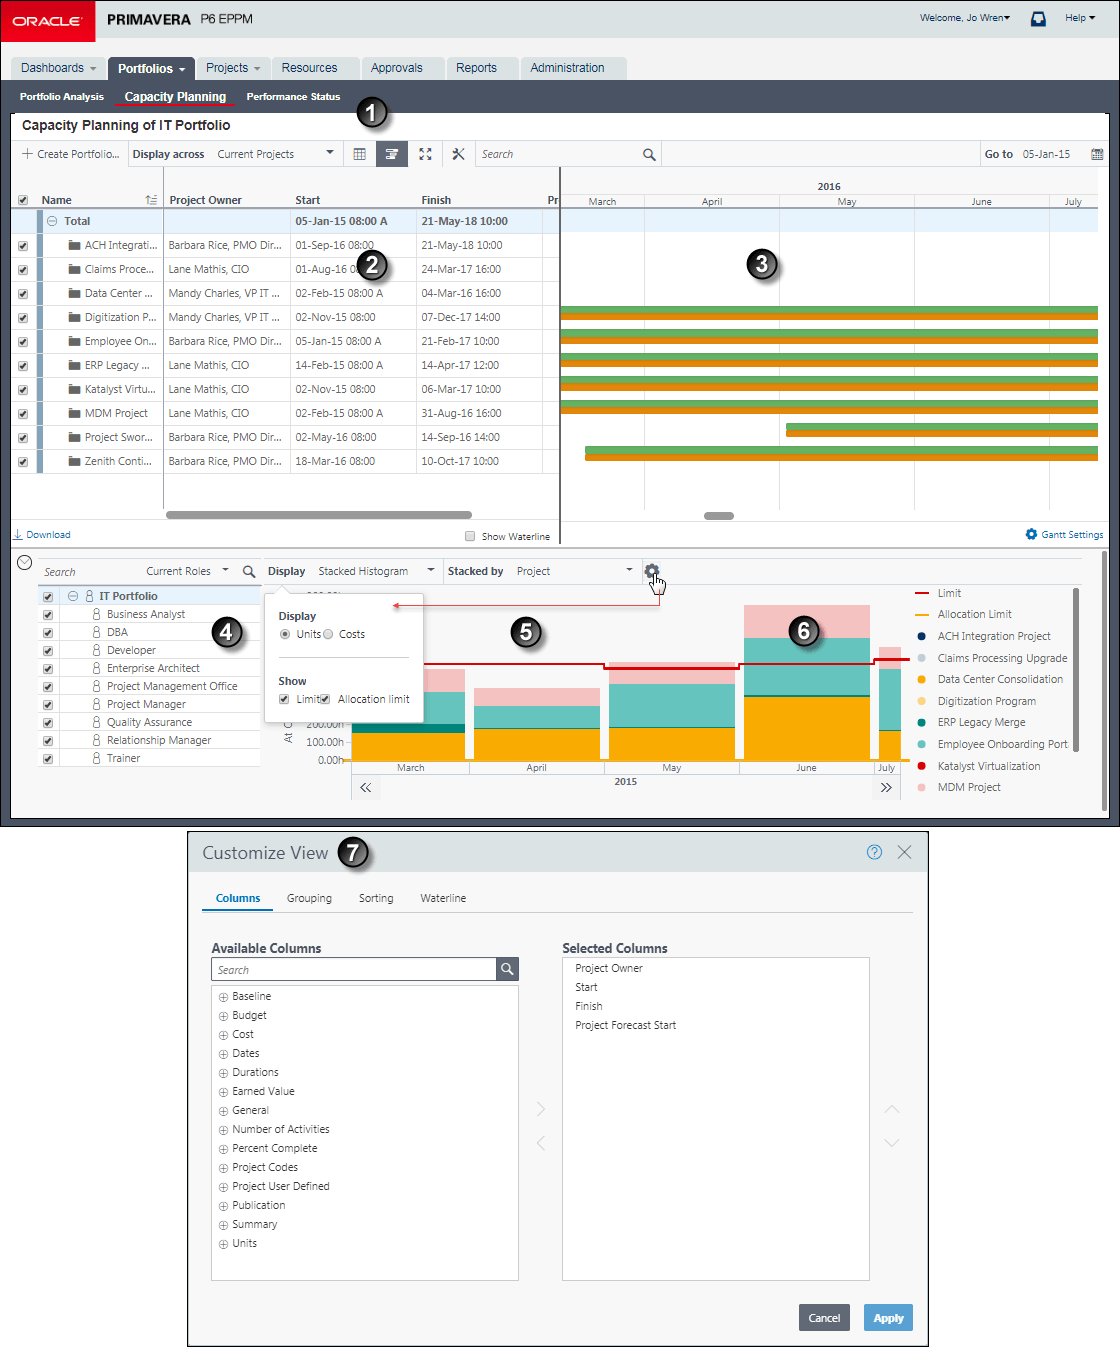The image size is (1120, 1347).
Task: Enable Show Waterline checkbox
Action: tap(470, 536)
